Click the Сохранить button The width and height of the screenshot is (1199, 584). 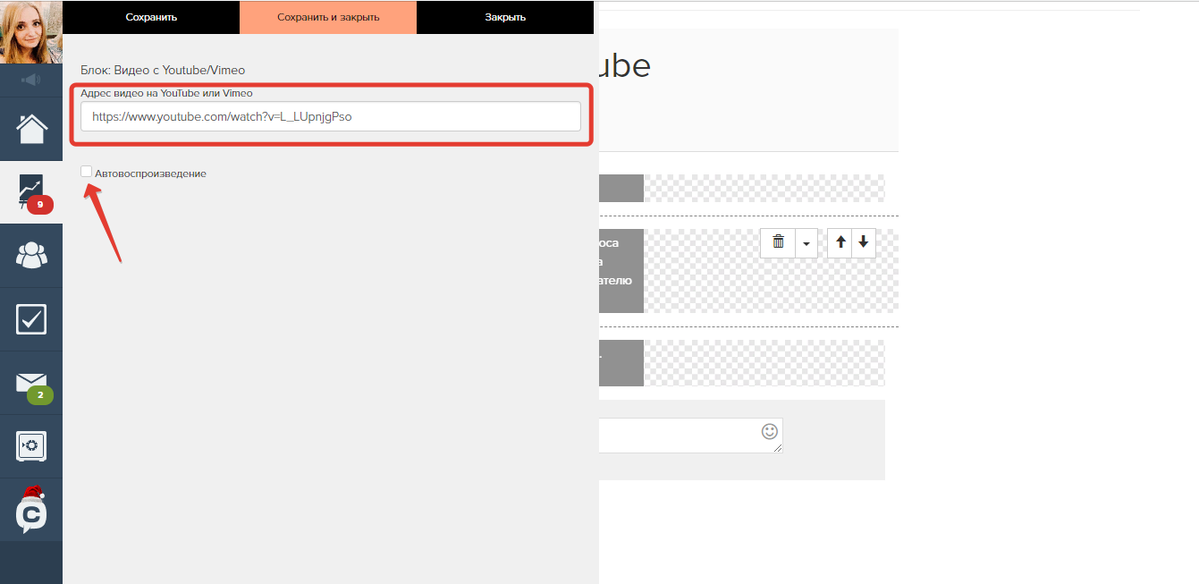(x=151, y=17)
